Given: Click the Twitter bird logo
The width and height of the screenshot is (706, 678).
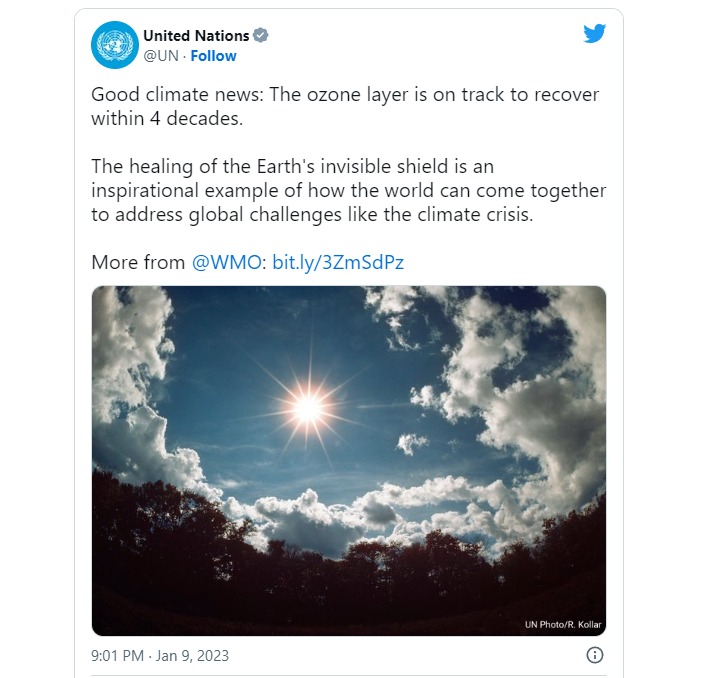Looking at the screenshot, I should [594, 33].
